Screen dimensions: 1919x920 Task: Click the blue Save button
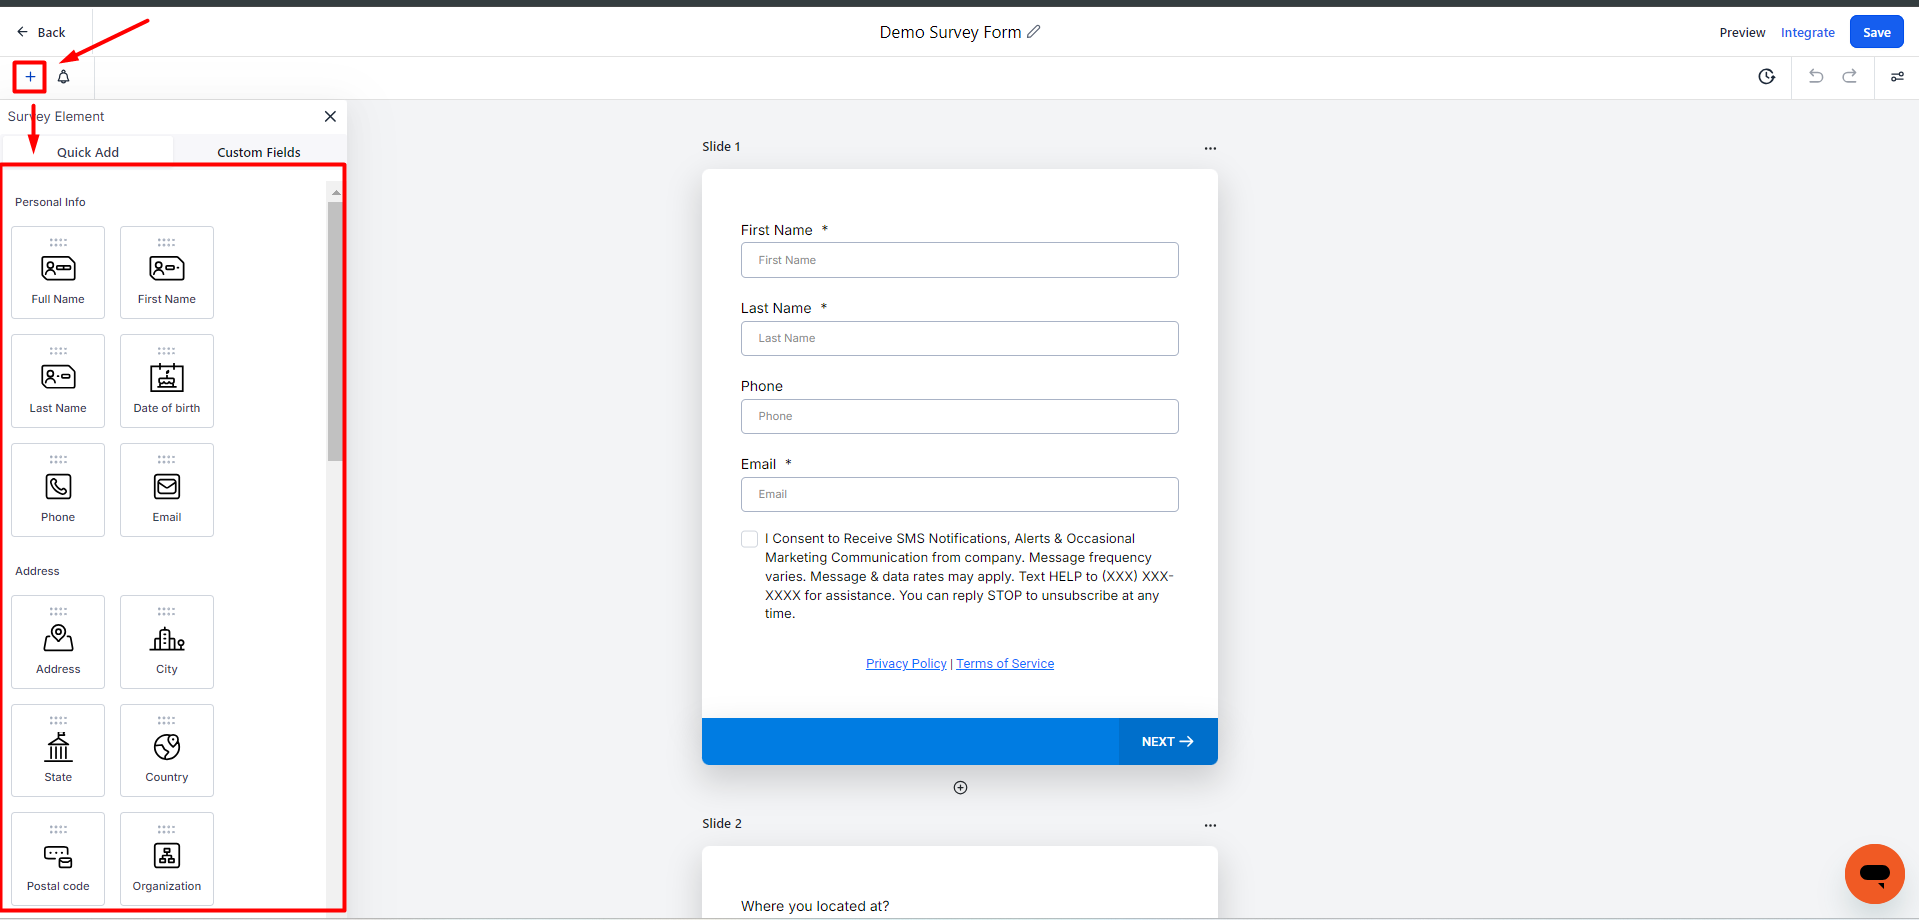coord(1876,32)
